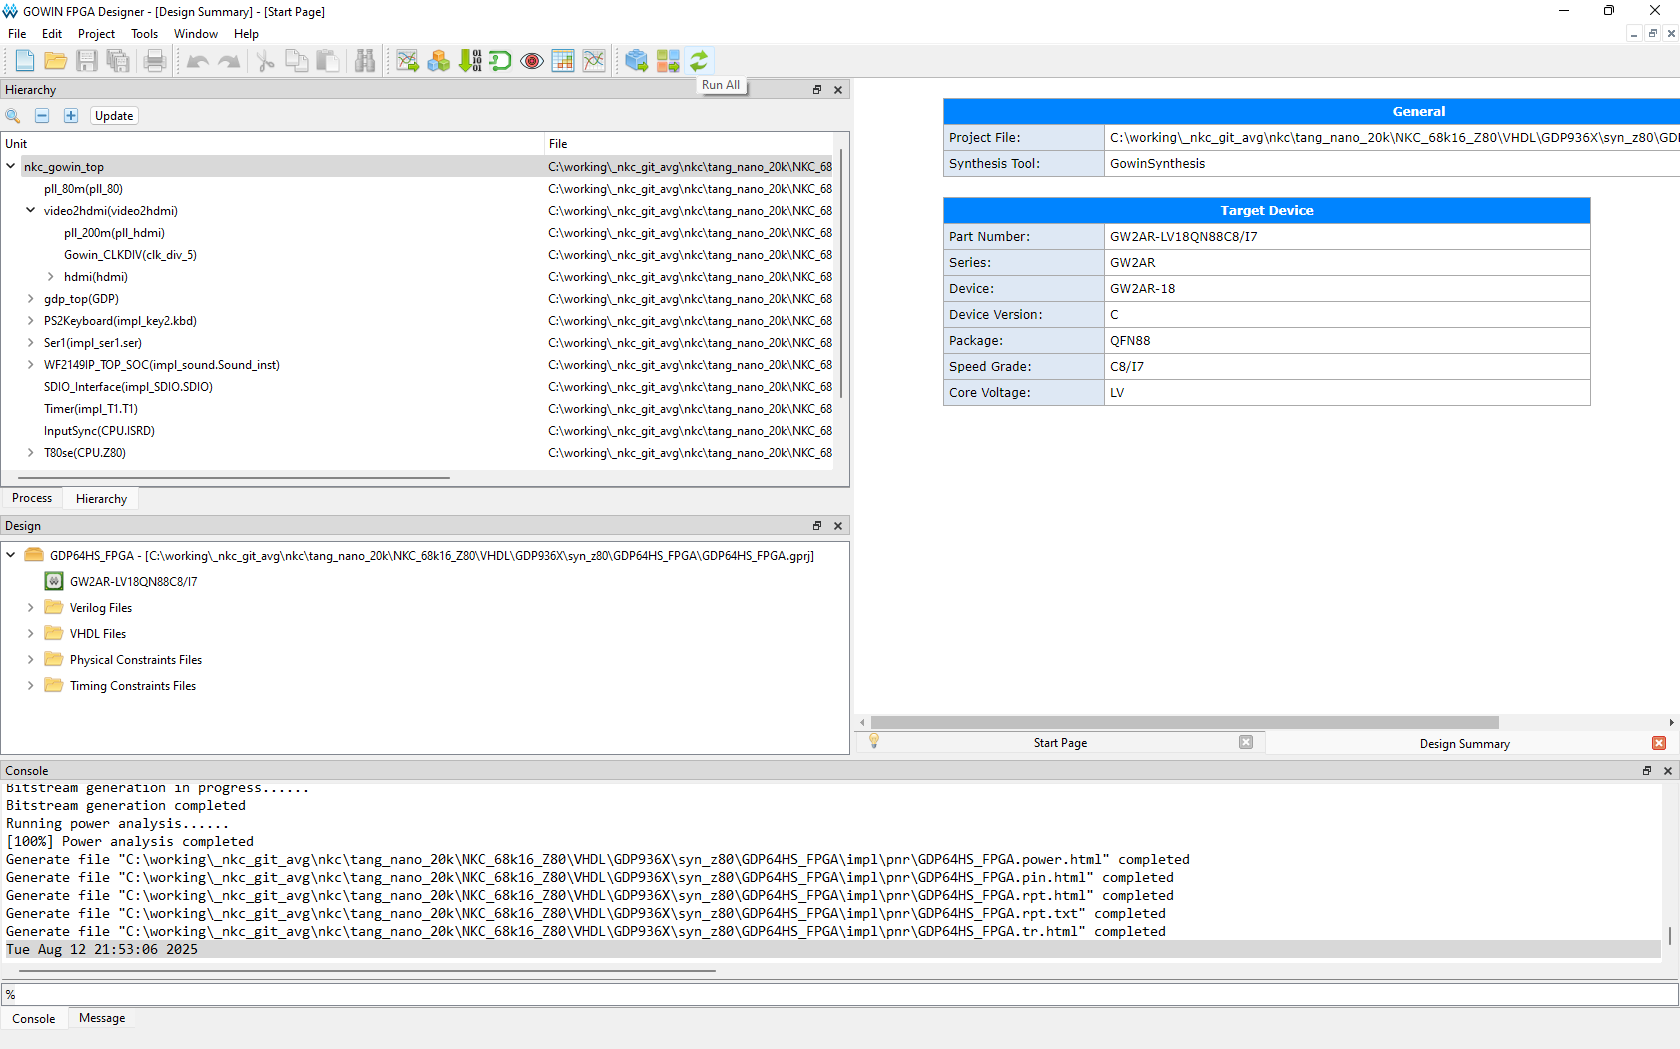Open the Programmer download icon

click(470, 61)
